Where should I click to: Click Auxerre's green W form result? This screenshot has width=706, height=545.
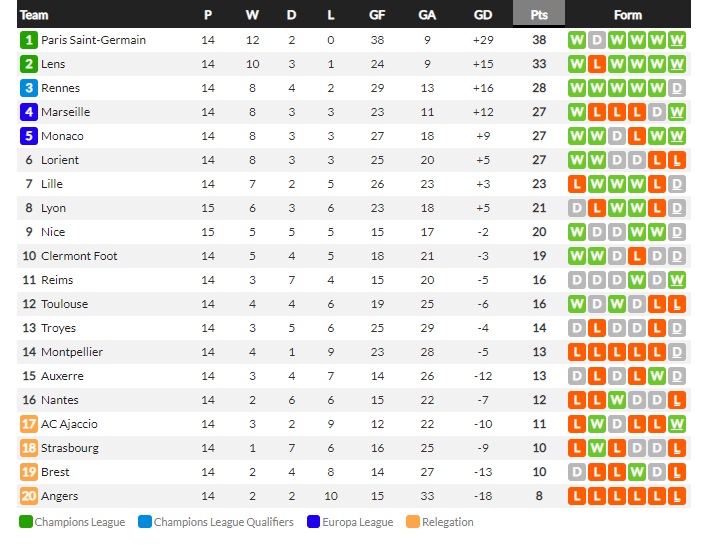657,376
